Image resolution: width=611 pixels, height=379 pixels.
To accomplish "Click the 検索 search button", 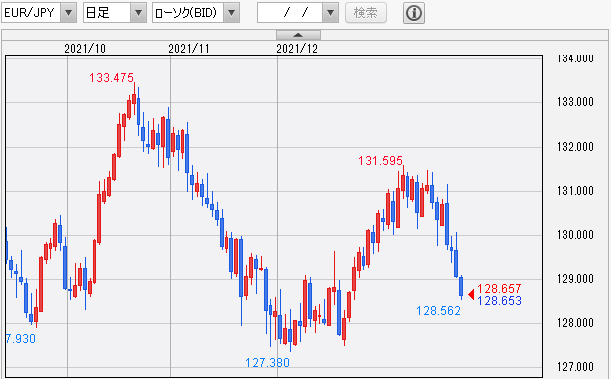I will pyautogui.click(x=366, y=13).
